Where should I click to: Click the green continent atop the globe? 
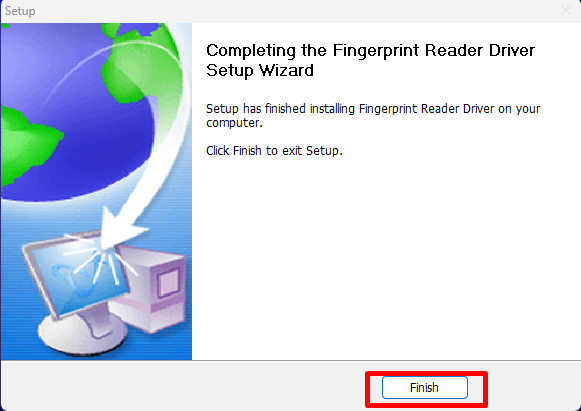[x=141, y=61]
